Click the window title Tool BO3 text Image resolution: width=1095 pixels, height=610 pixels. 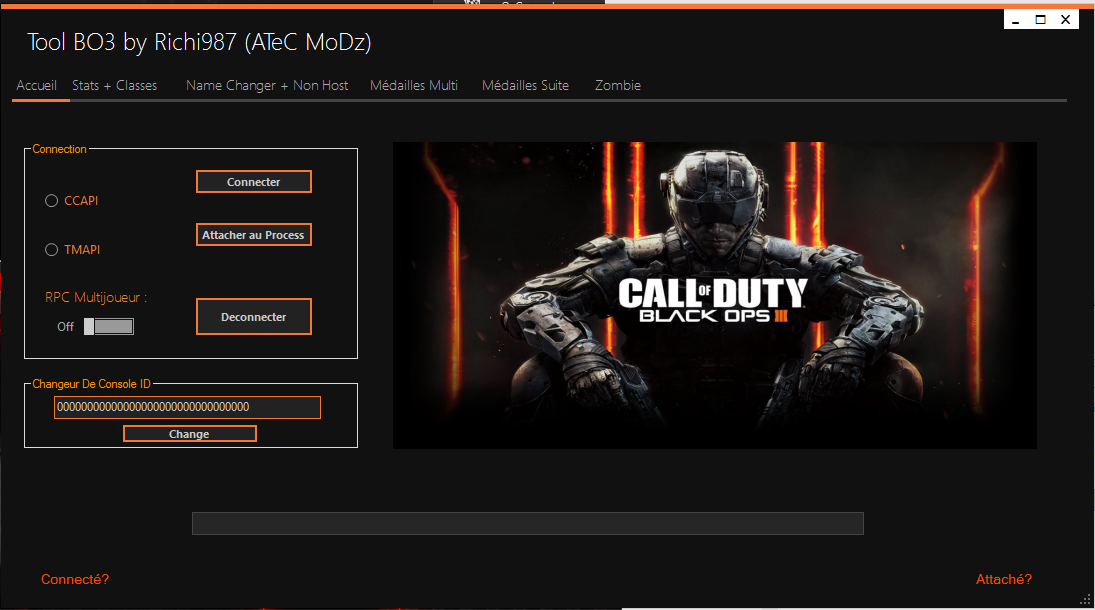click(x=199, y=43)
